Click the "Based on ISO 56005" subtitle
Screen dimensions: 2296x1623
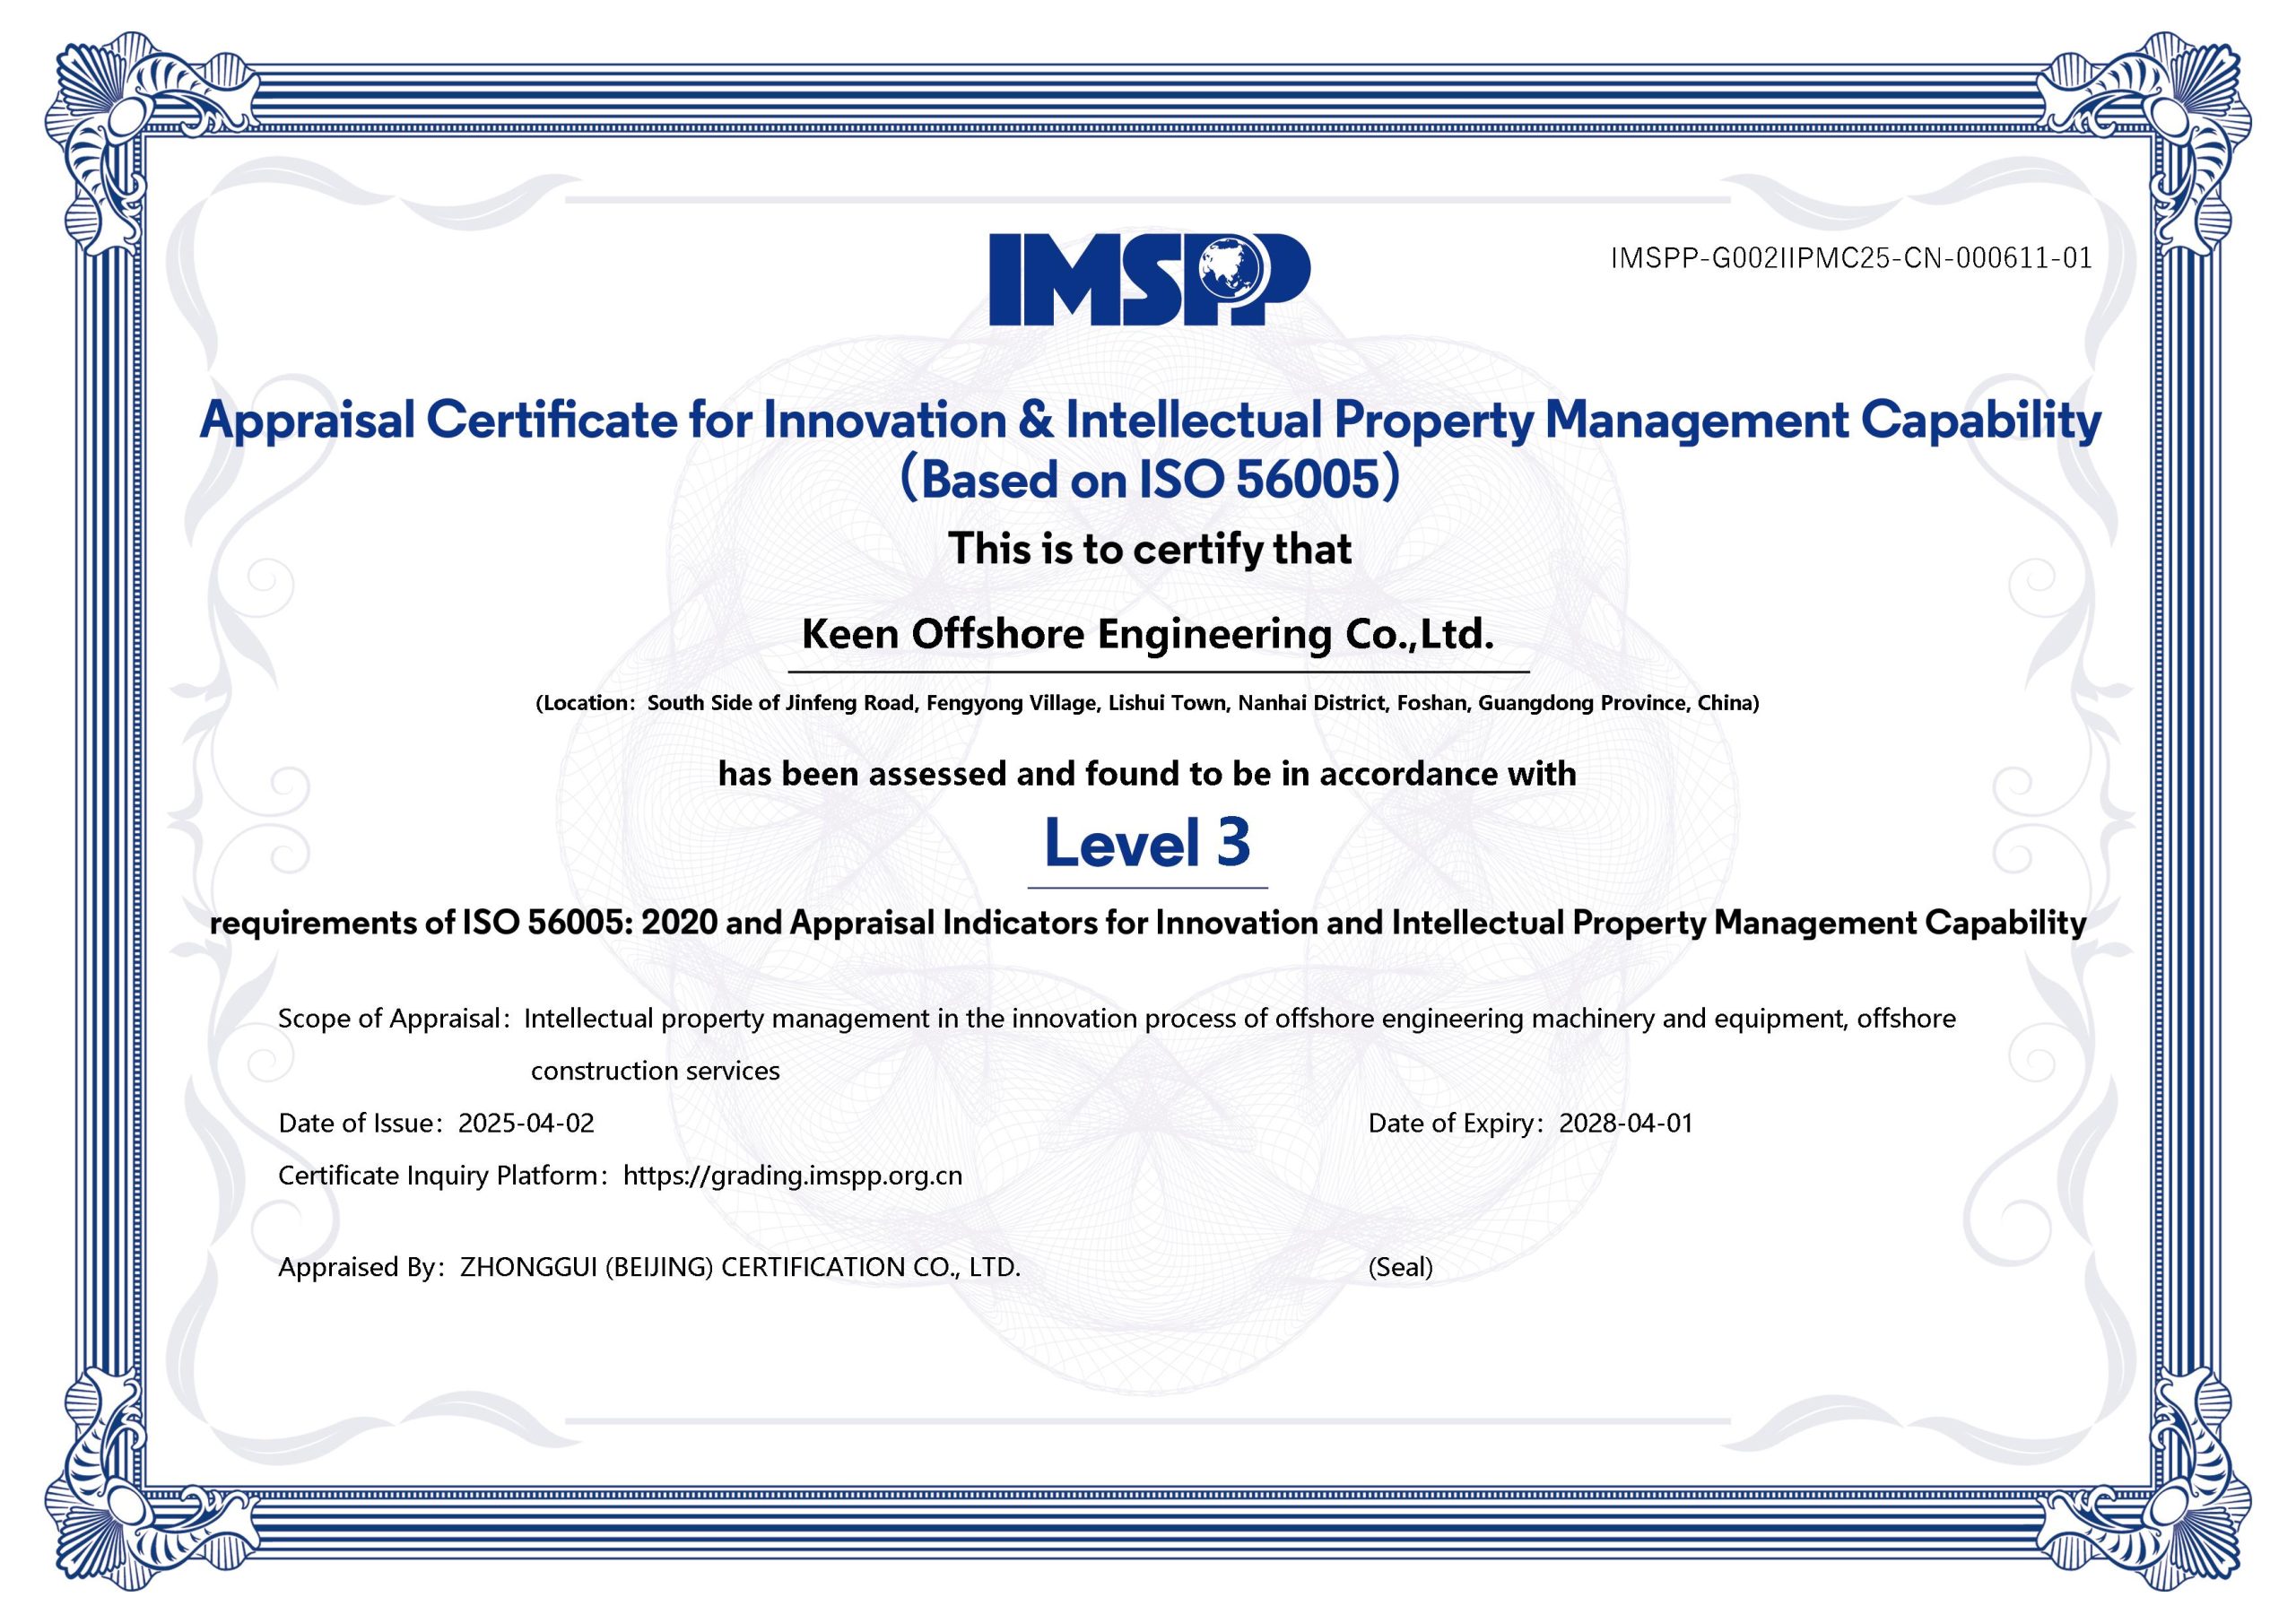1148,480
